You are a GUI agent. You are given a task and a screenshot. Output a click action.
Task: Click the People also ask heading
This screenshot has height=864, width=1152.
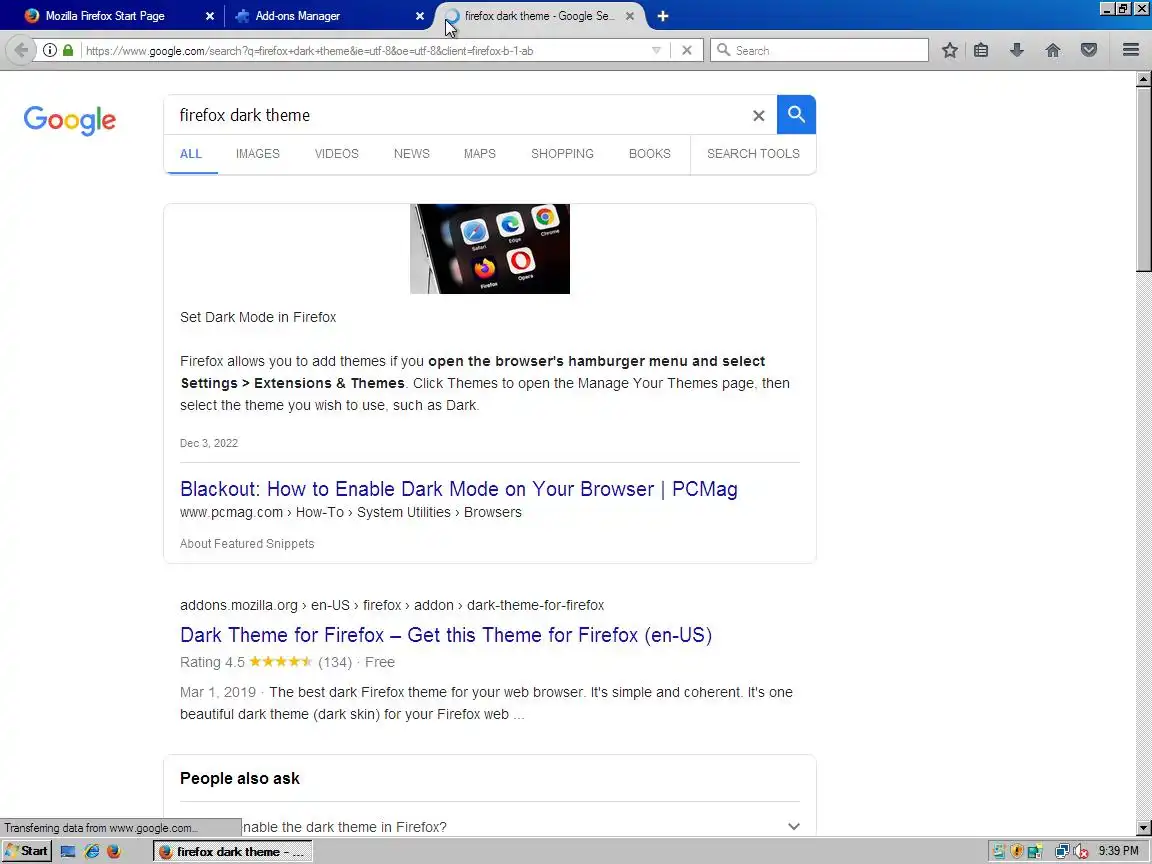click(x=240, y=778)
